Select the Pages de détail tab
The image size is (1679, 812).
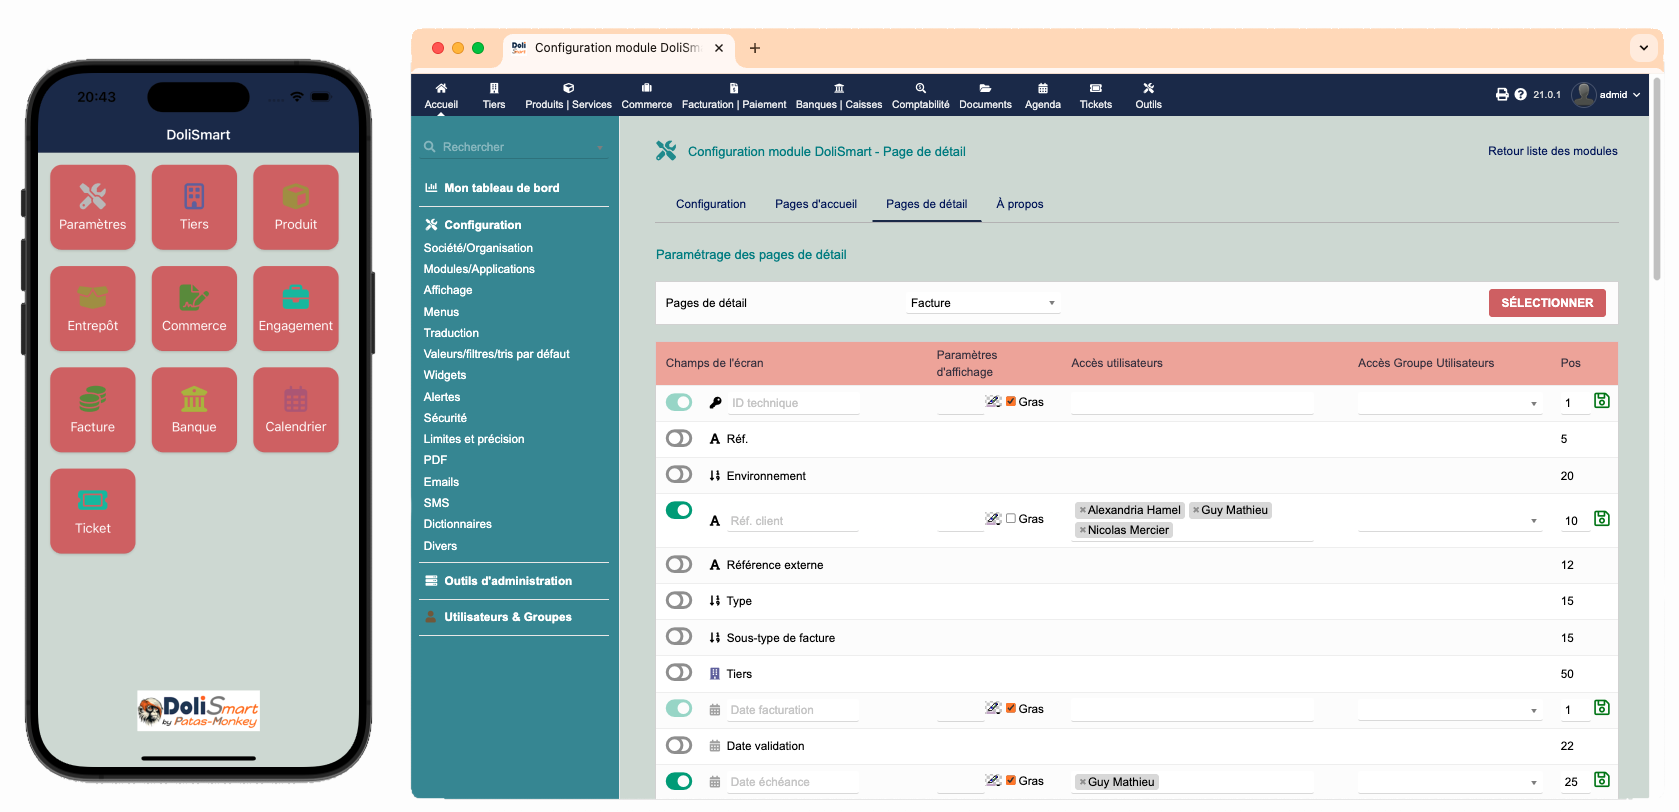(x=927, y=204)
